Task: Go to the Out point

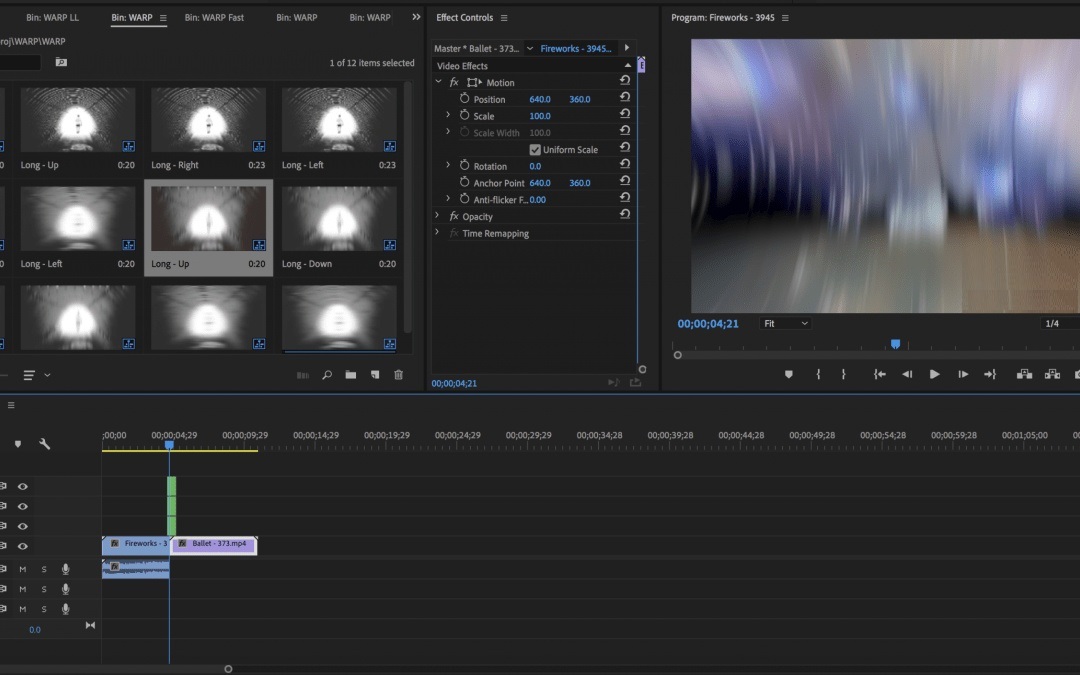Action: [x=990, y=374]
